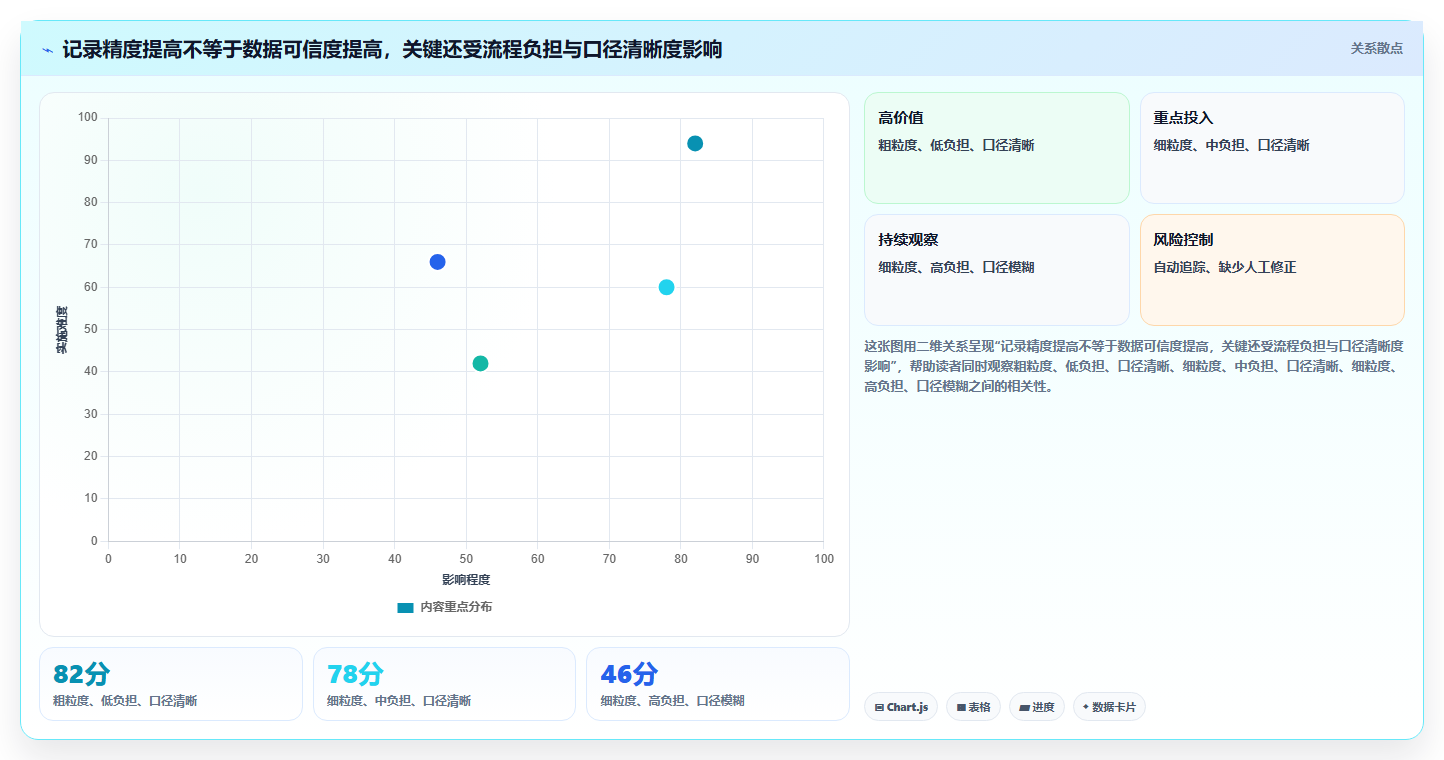Click the 进度 tag

coord(1037,707)
